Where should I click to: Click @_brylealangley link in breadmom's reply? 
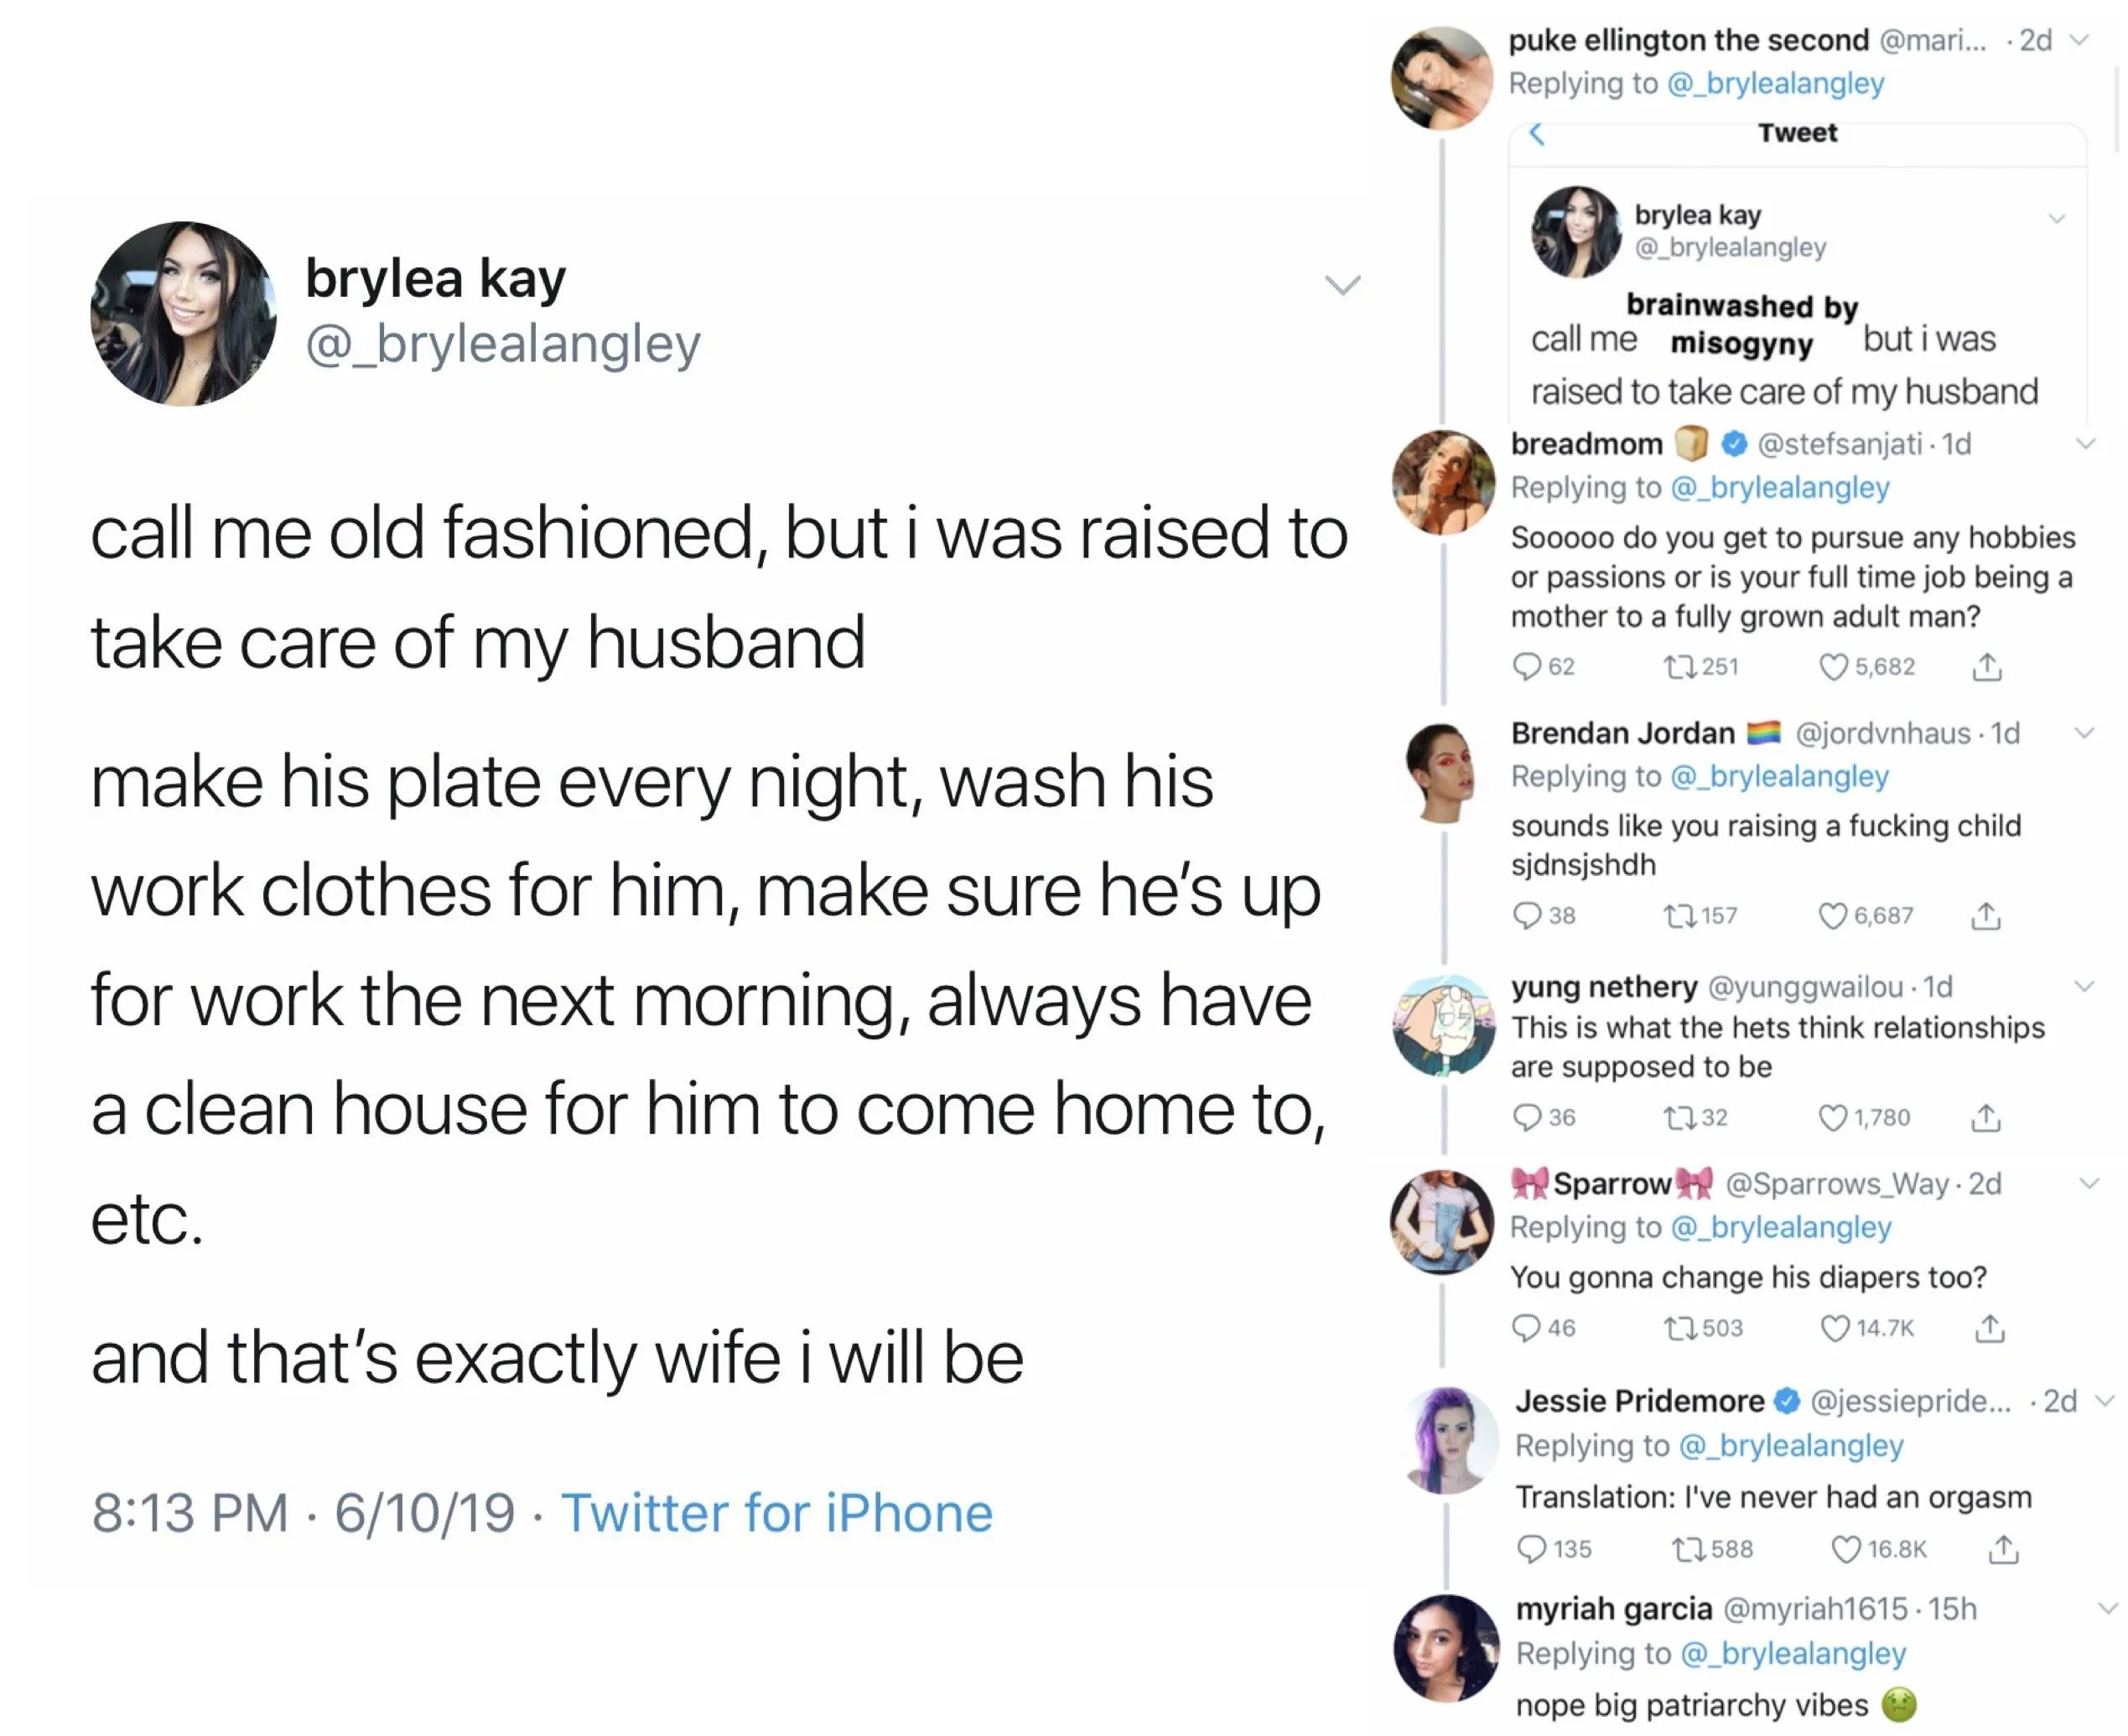[1780, 487]
